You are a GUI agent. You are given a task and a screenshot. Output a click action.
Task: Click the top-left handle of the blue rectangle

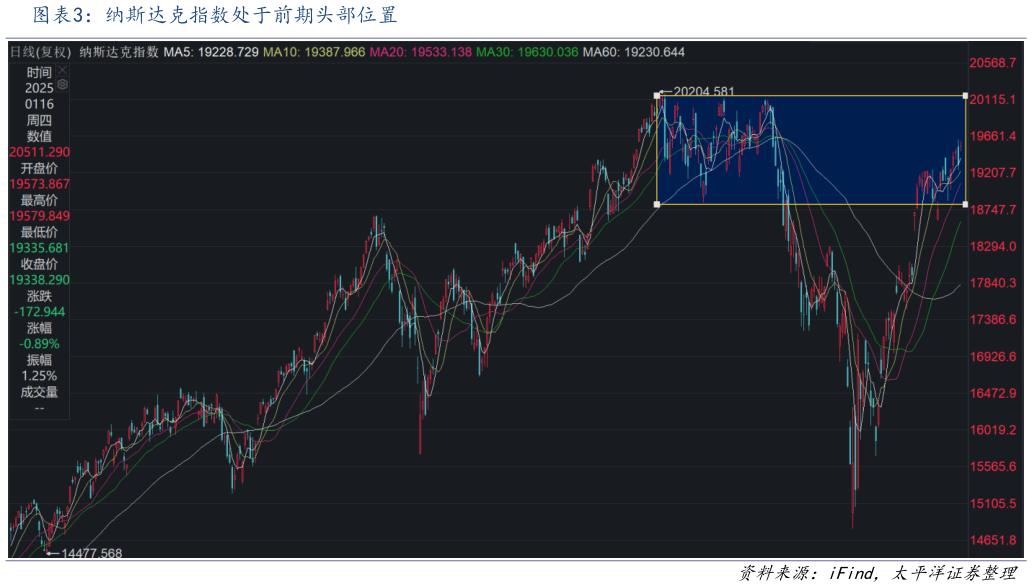click(657, 96)
